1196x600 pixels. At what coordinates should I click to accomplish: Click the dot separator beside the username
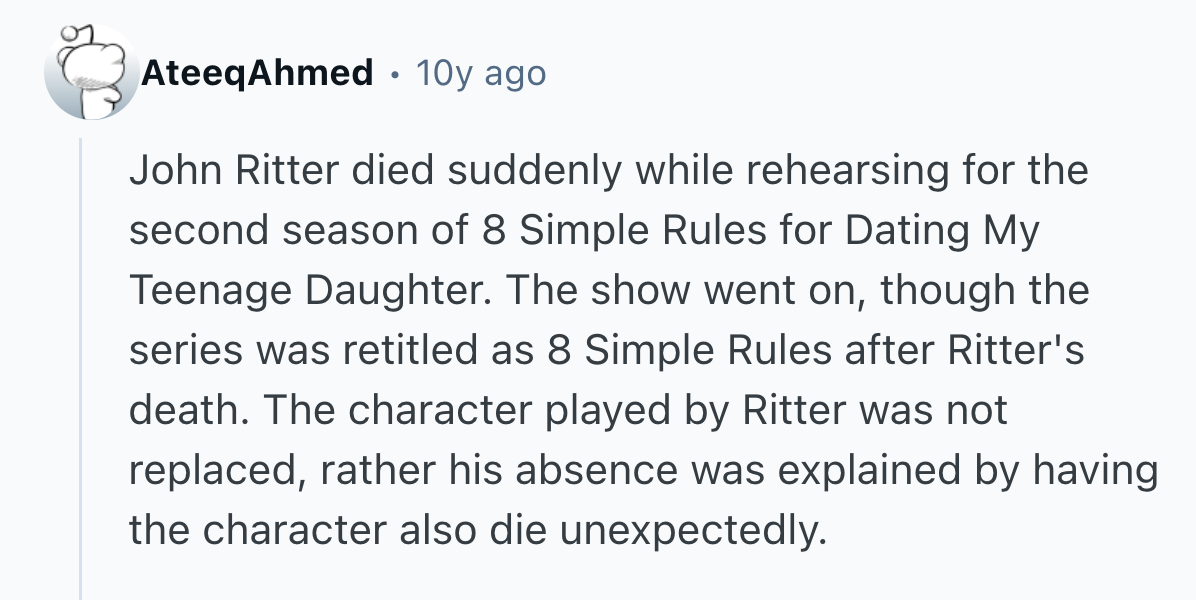pyautogui.click(x=396, y=73)
